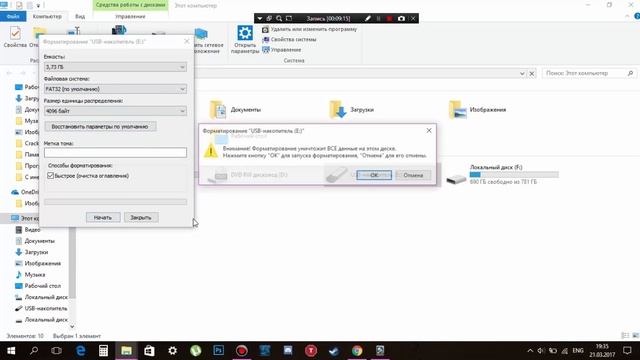Click sidebar scroll down arrow

72,326
